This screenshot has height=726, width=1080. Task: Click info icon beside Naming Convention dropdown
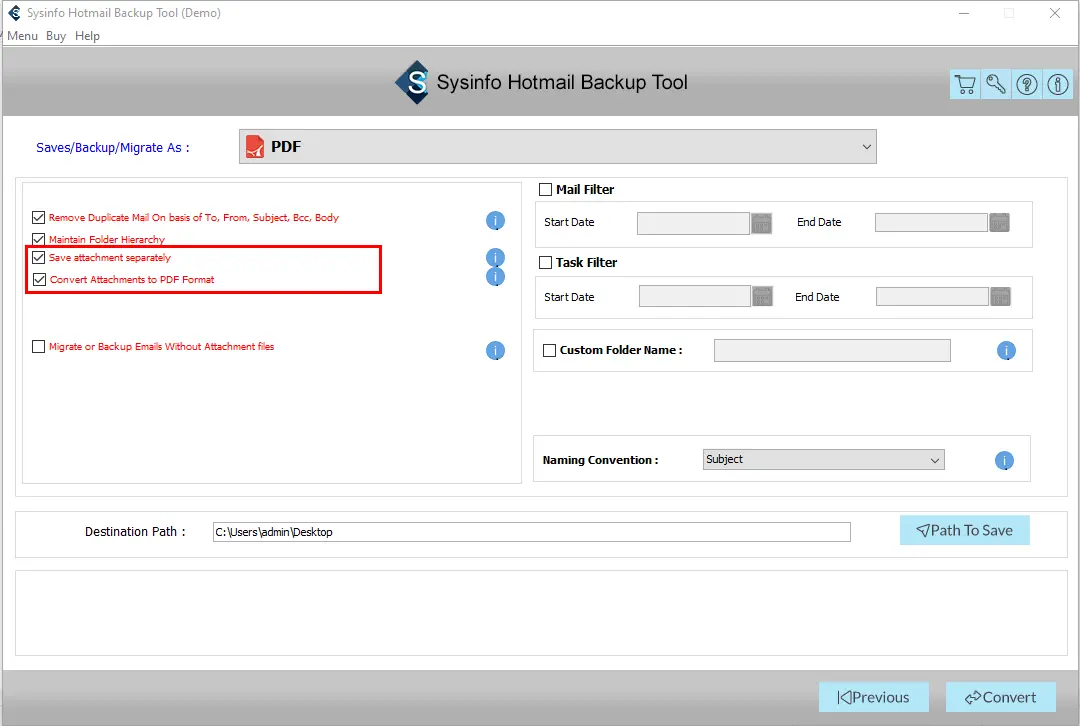pos(1004,461)
